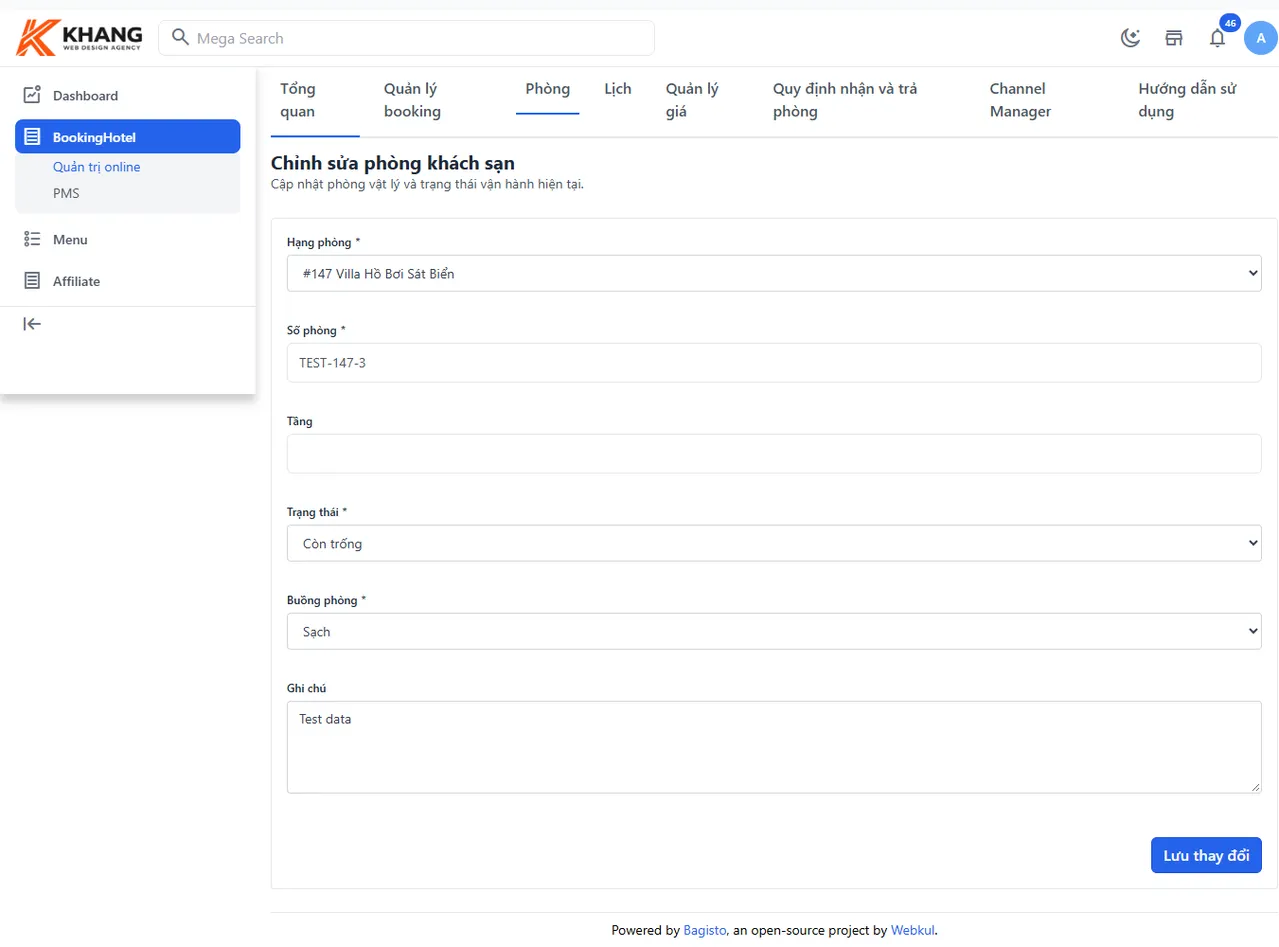
Task: Click the Menu list icon in sidebar
Action: click(32, 239)
